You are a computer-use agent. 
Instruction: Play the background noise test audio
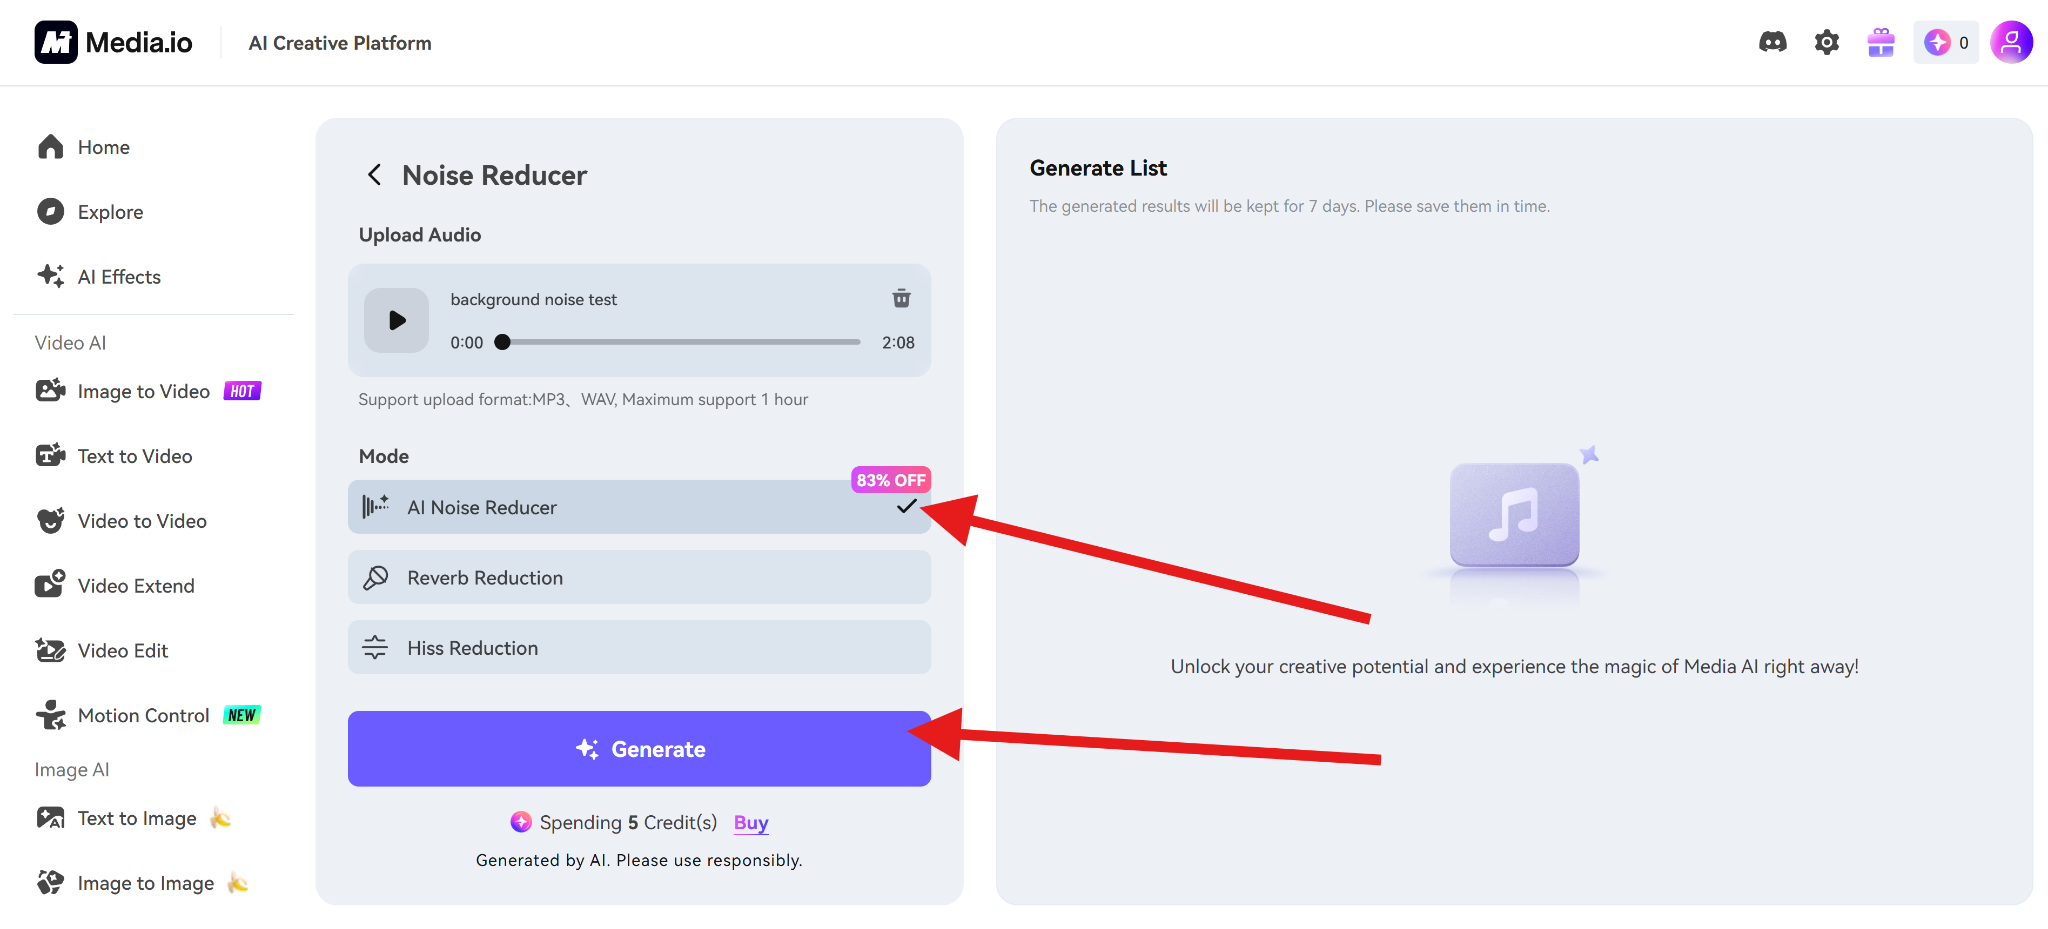397,321
